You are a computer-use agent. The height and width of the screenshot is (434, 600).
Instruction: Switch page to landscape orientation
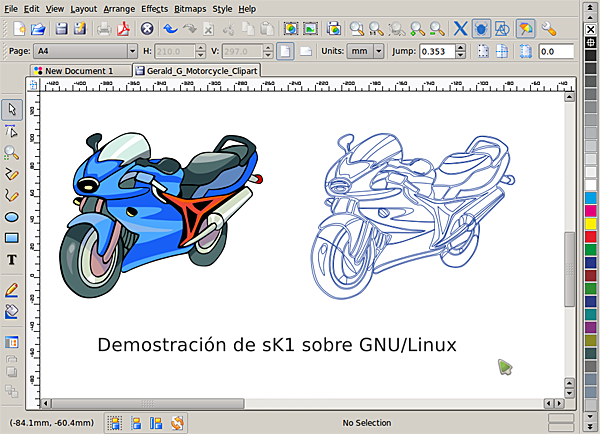(x=305, y=51)
